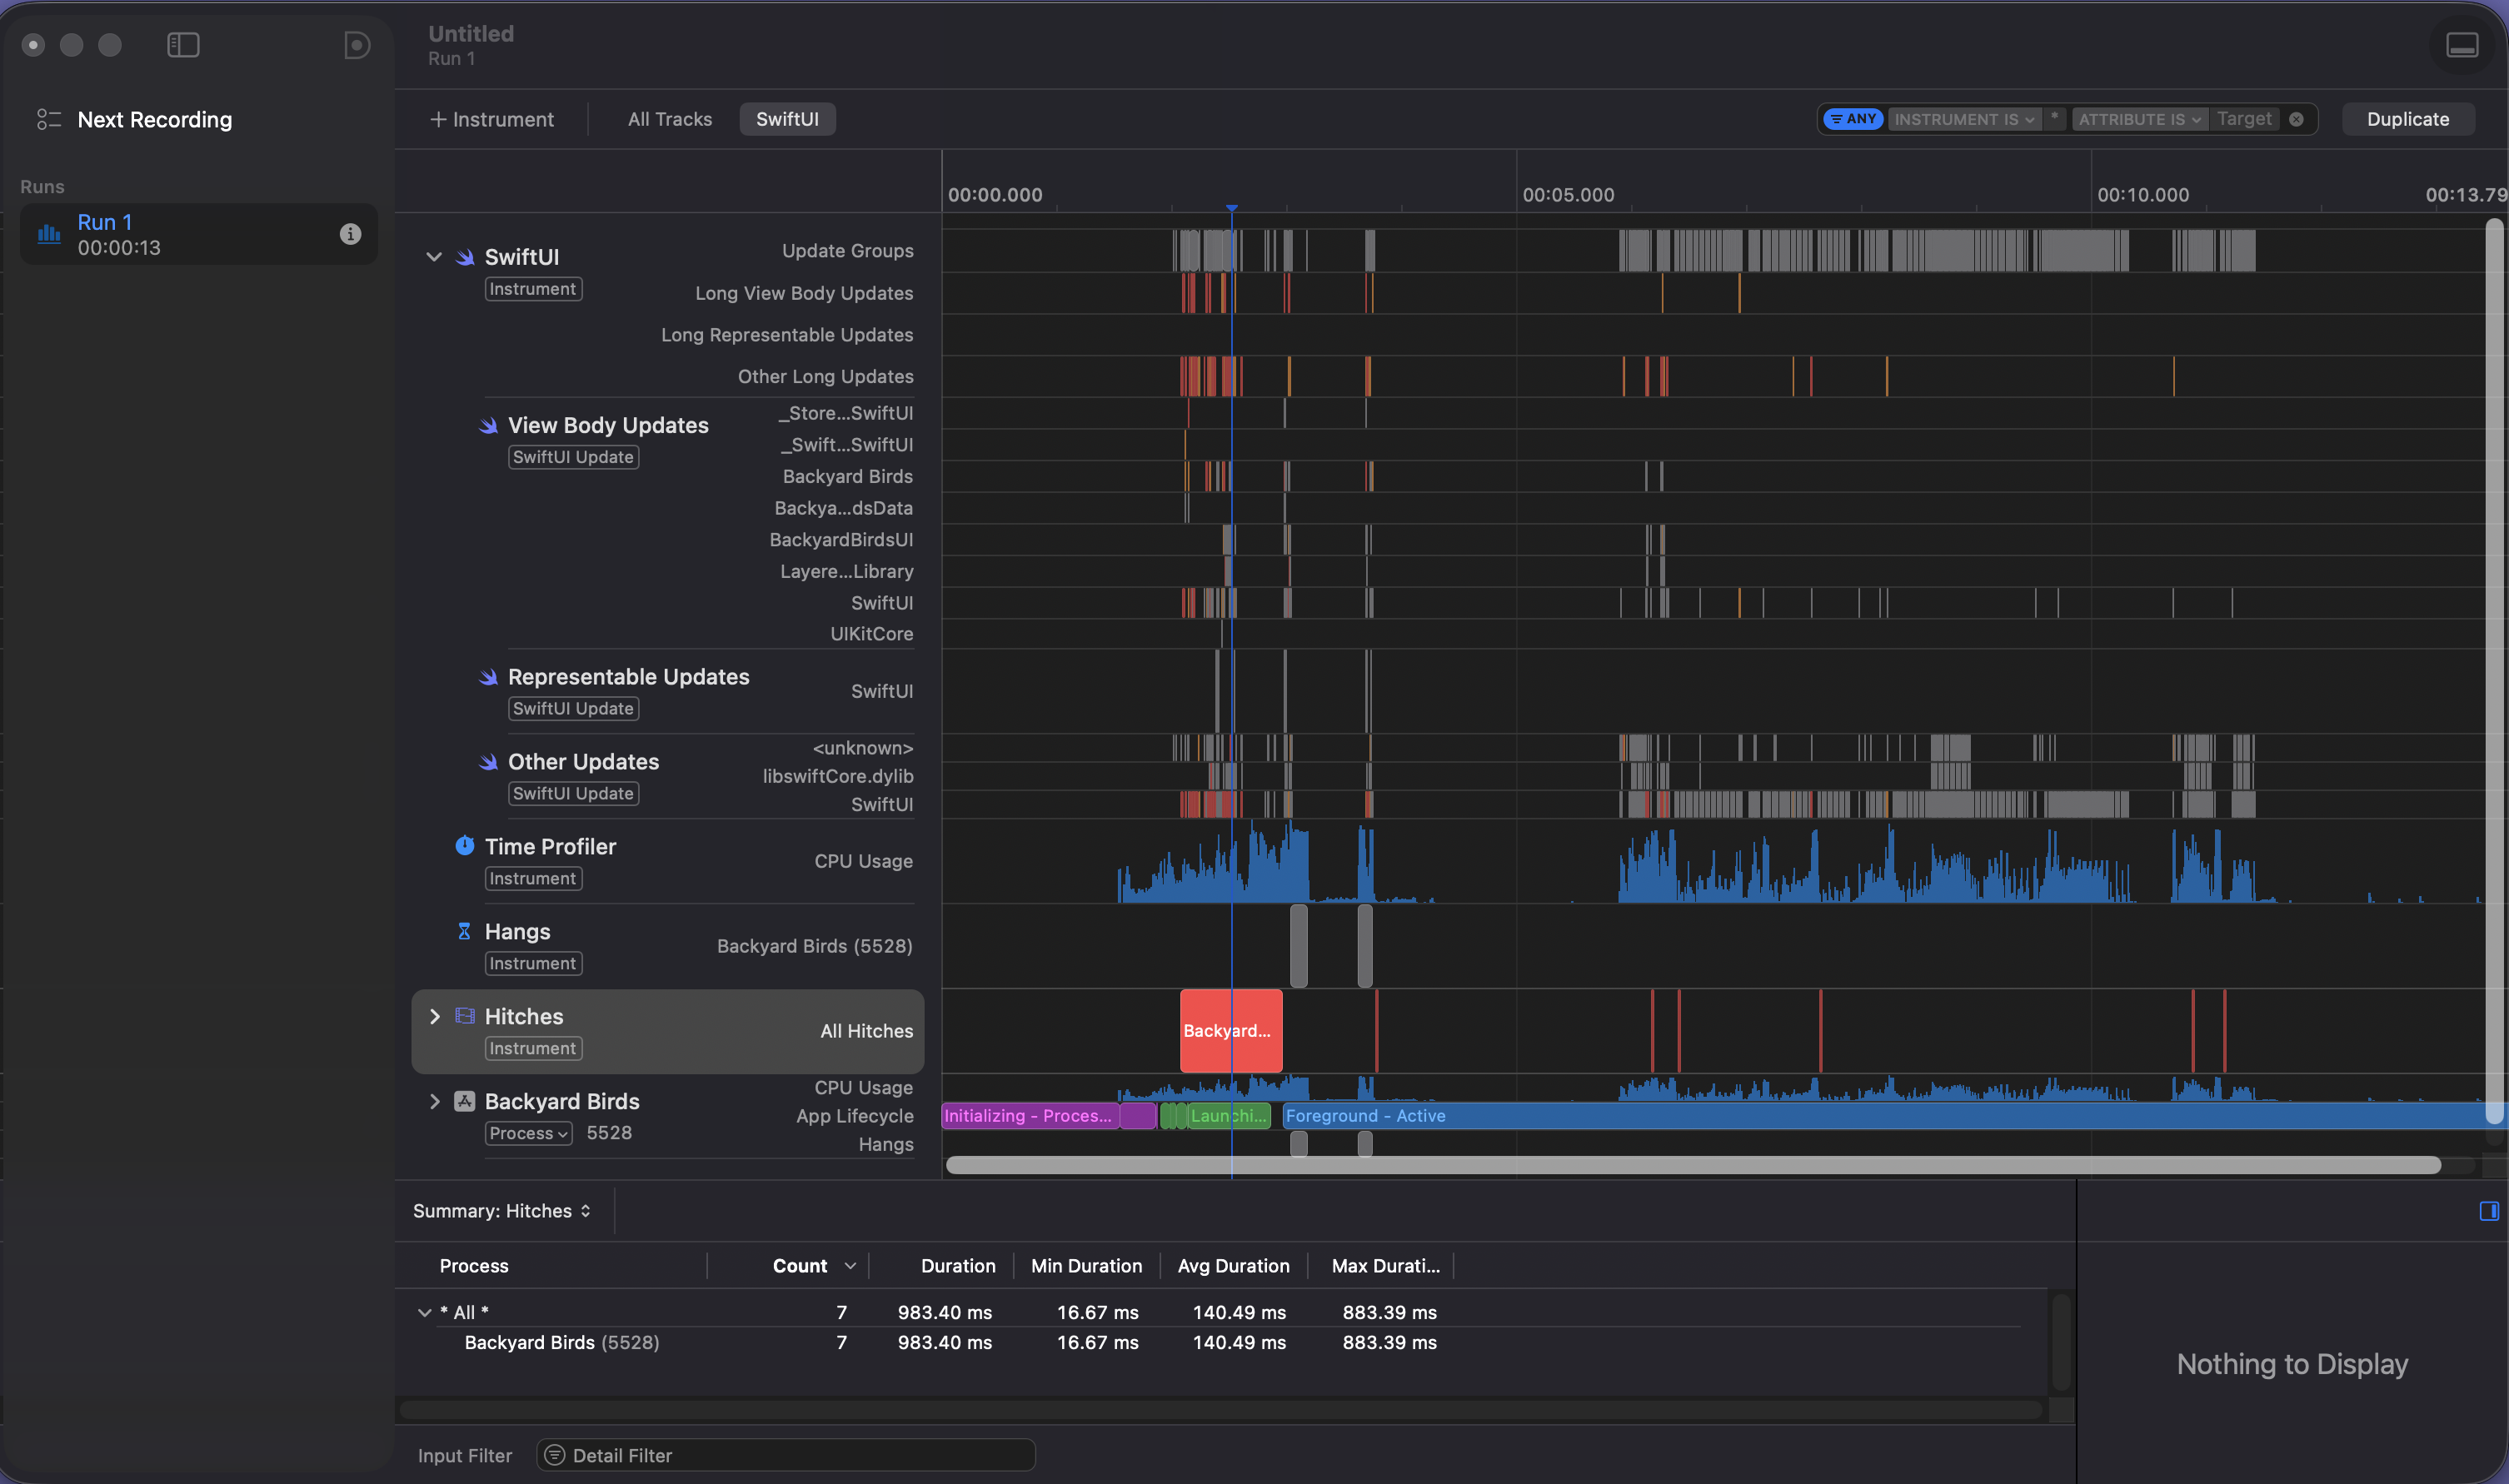Click the Hangs hourglass icon
Image resolution: width=2509 pixels, height=1484 pixels.
pos(464,931)
